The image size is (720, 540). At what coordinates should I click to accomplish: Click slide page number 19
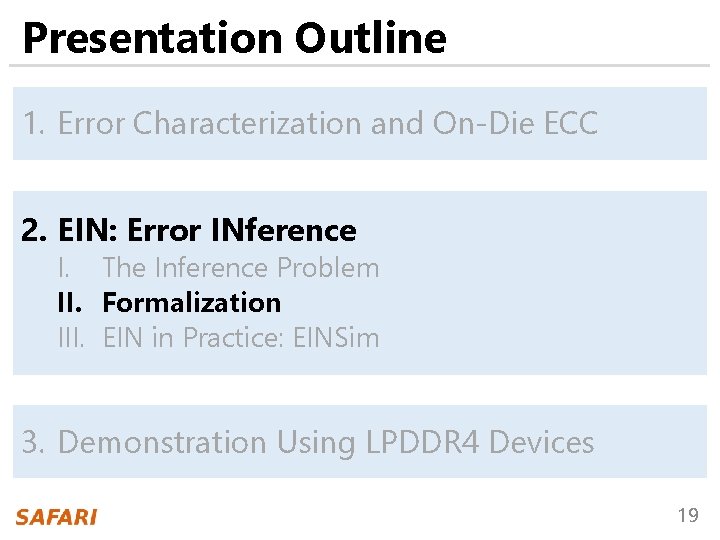click(x=688, y=516)
